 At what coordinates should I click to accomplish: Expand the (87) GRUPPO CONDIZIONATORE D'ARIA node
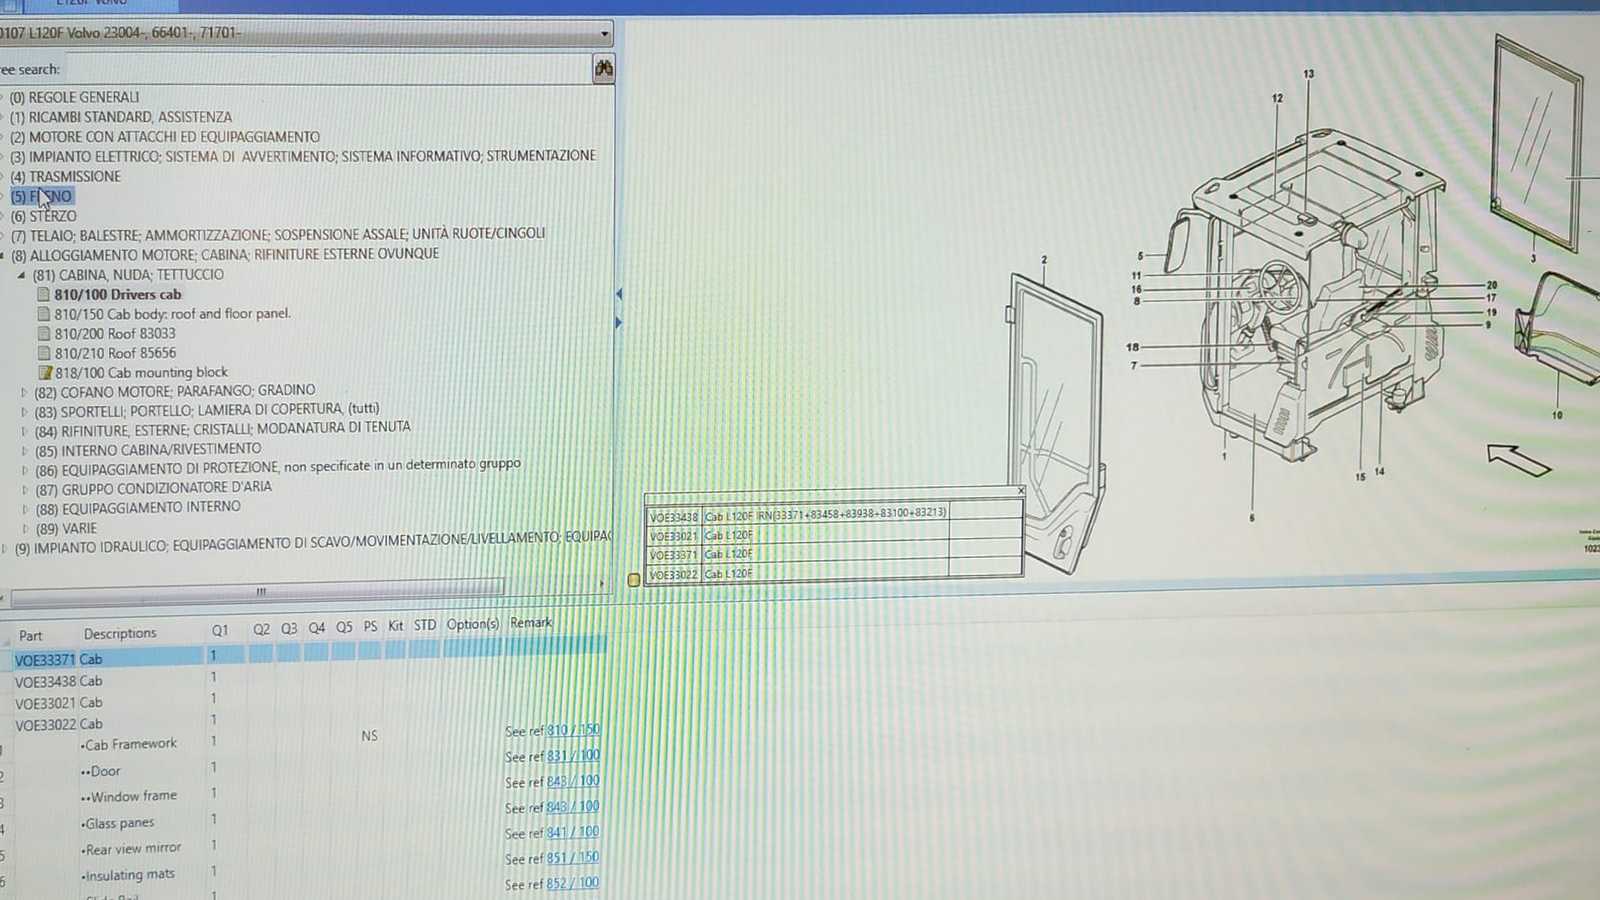(24, 490)
